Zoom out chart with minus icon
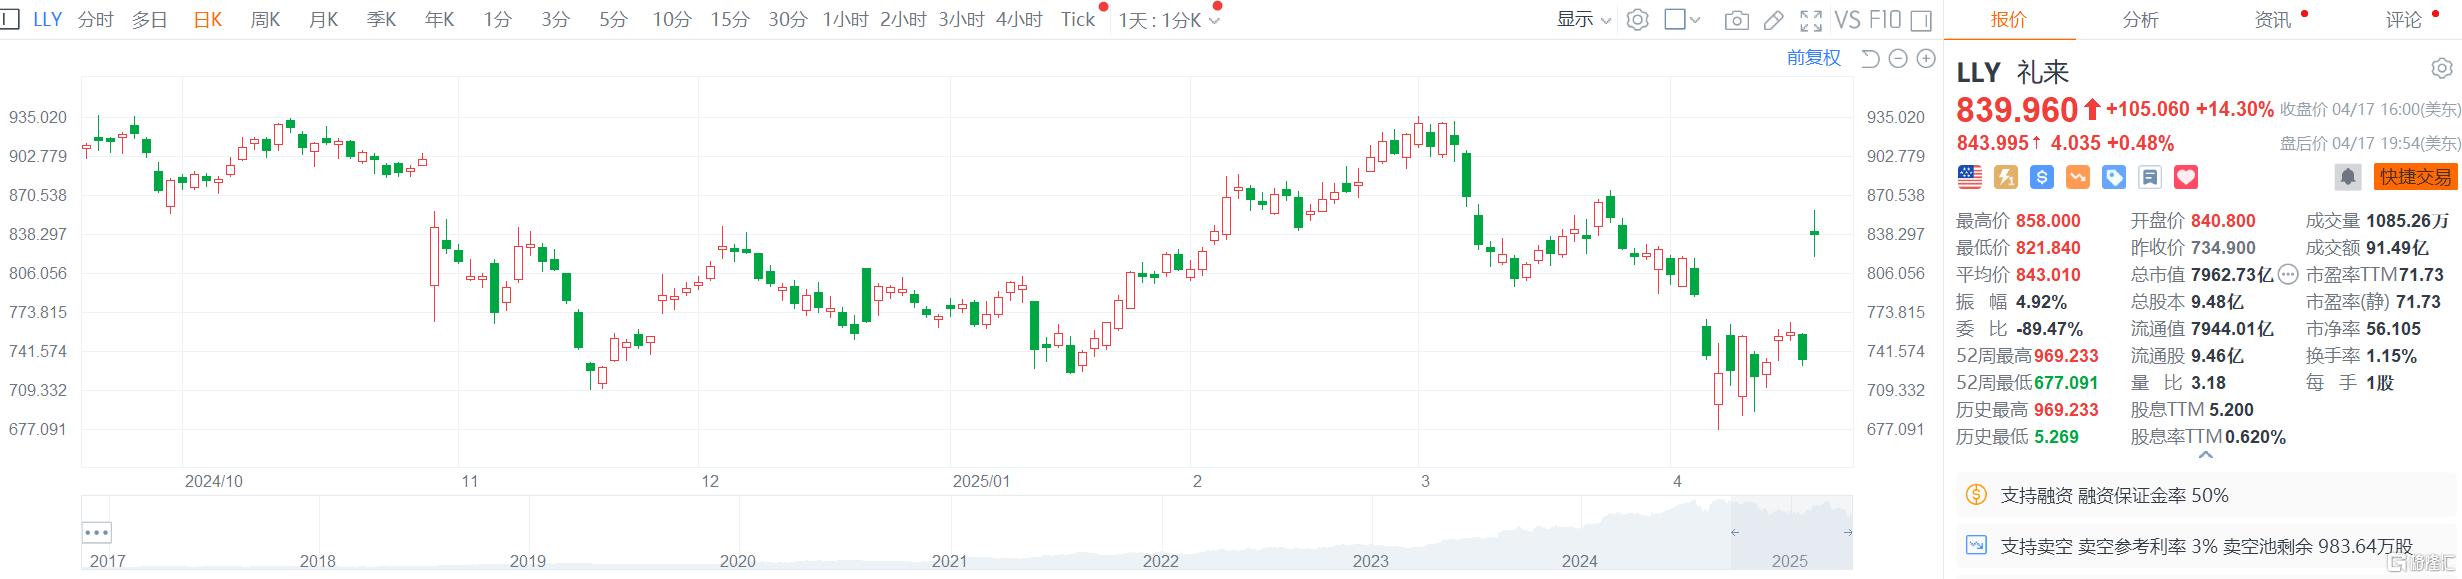This screenshot has height=579, width=2462. click(1898, 59)
